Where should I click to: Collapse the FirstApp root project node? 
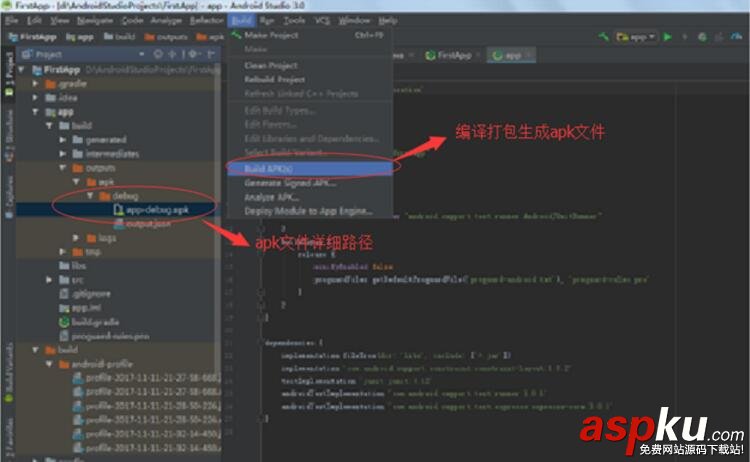click(22, 70)
